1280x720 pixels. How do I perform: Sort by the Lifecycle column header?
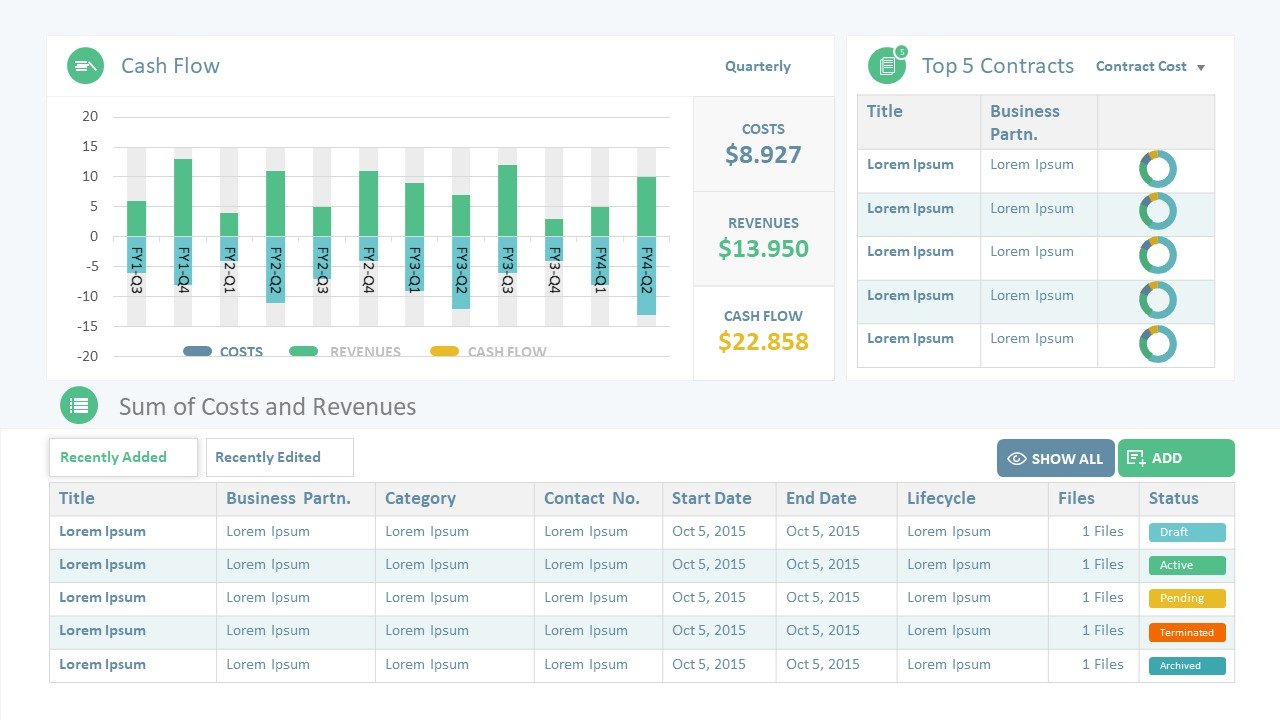[972, 498]
